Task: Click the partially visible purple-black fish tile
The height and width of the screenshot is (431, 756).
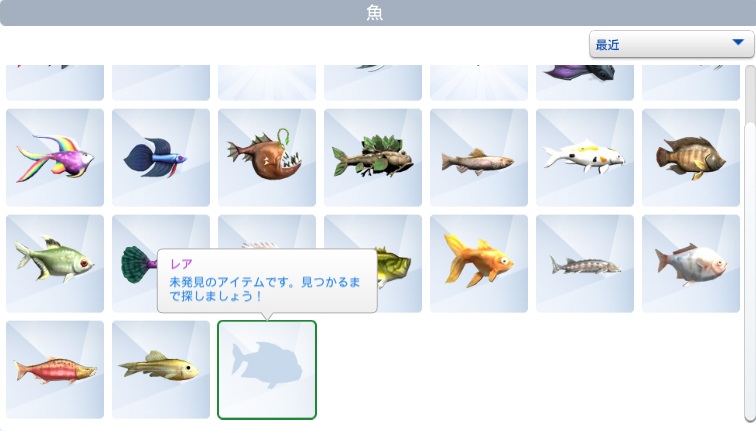Action: click(x=585, y=82)
